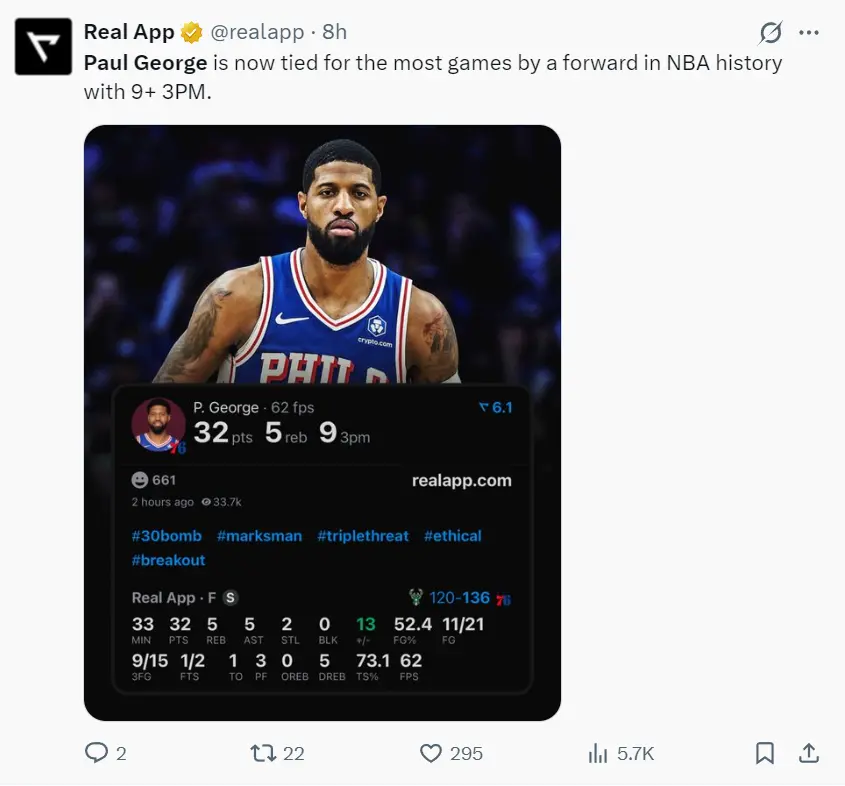View post analytics bar chart icon
Image resolution: width=845 pixels, height=786 pixels.
point(598,753)
